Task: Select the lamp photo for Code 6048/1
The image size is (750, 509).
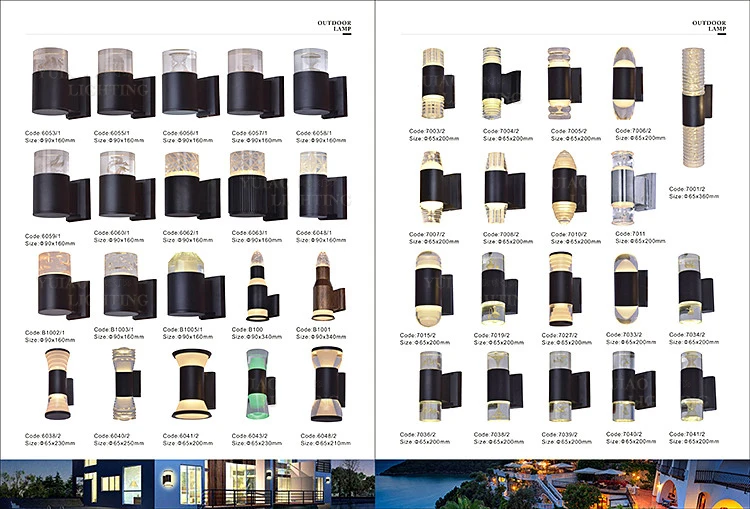Action: point(323,185)
